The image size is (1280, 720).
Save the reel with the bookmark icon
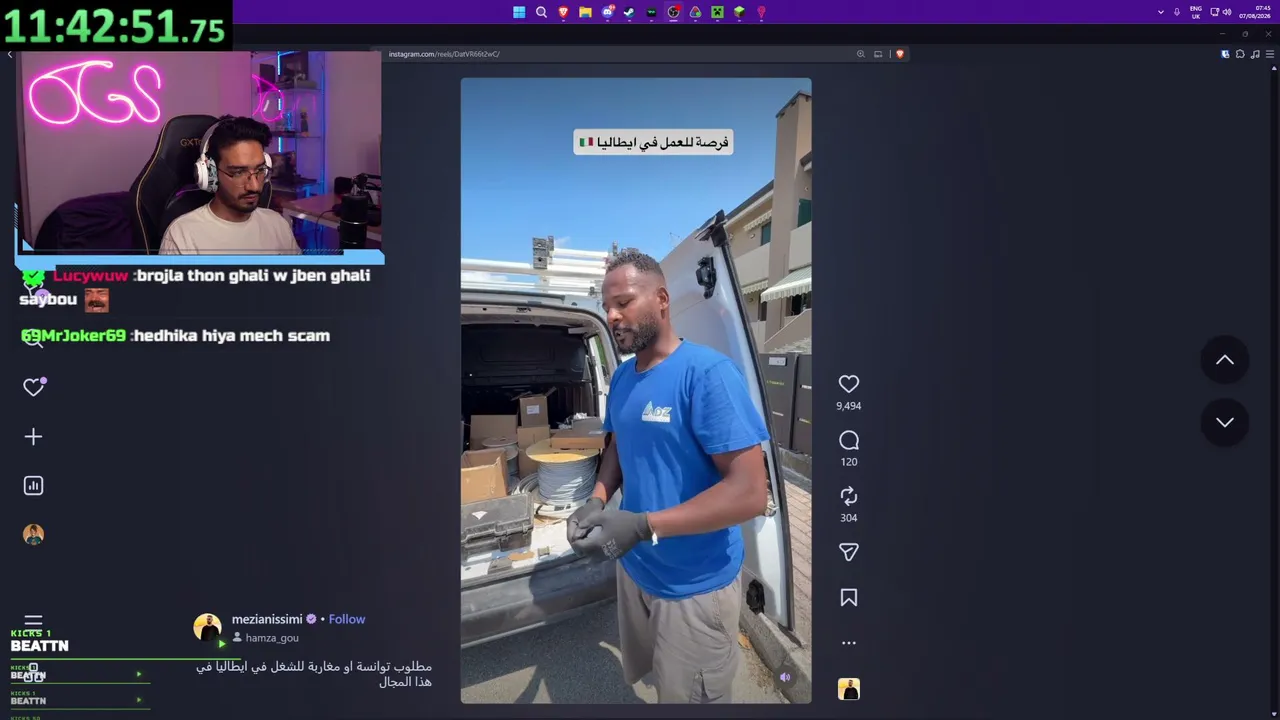[849, 598]
